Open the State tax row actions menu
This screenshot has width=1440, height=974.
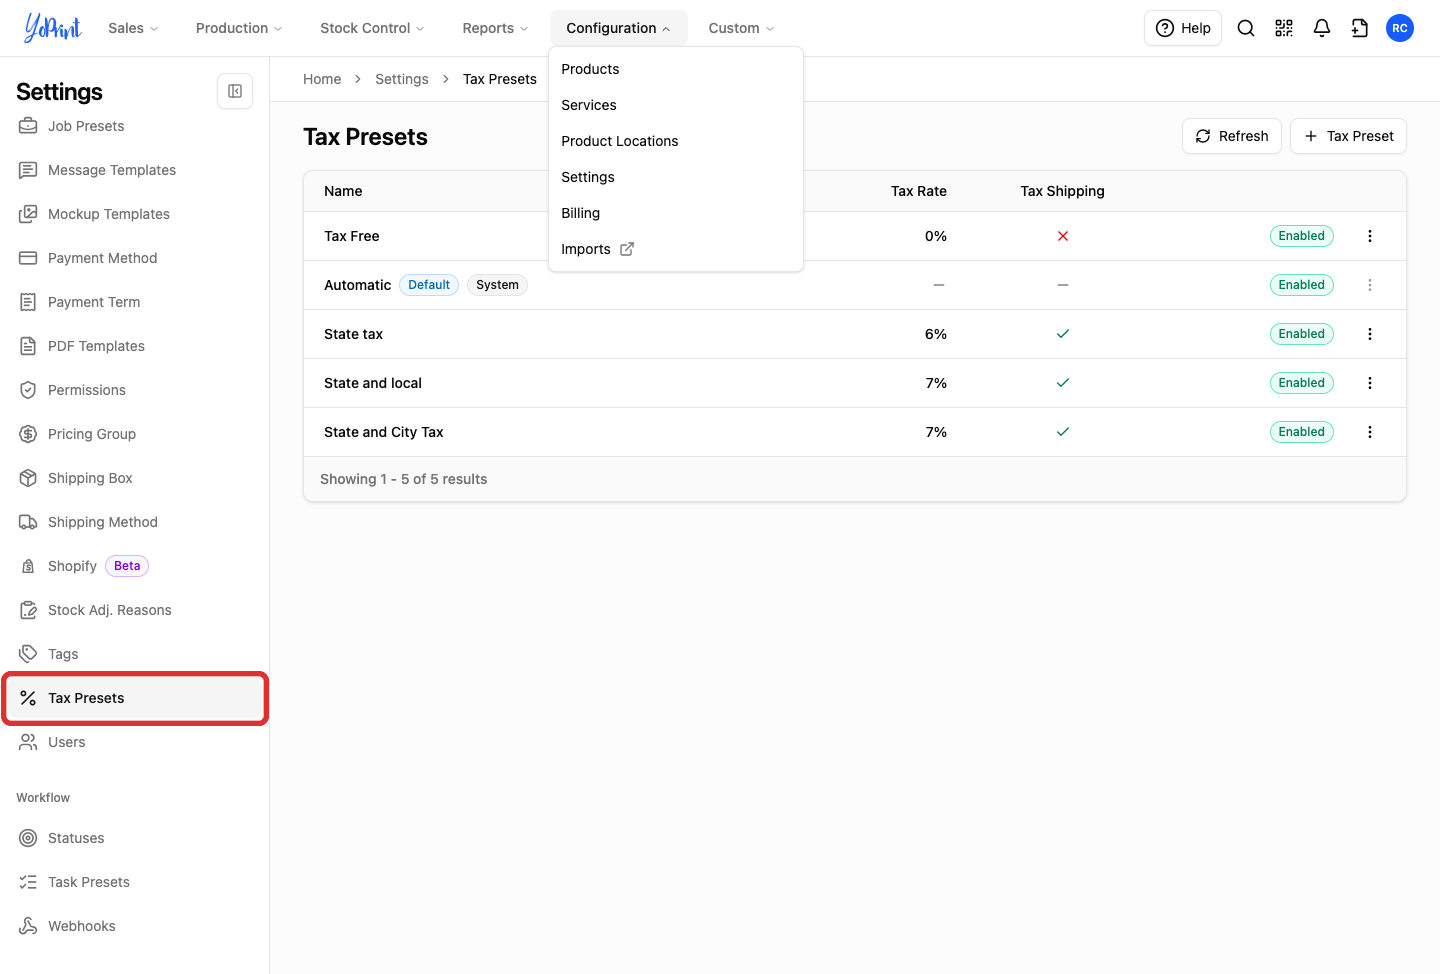pos(1370,334)
